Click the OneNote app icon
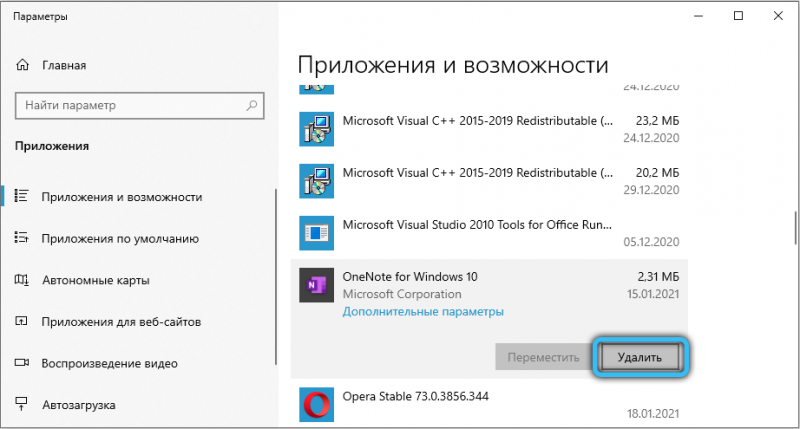 coord(316,285)
